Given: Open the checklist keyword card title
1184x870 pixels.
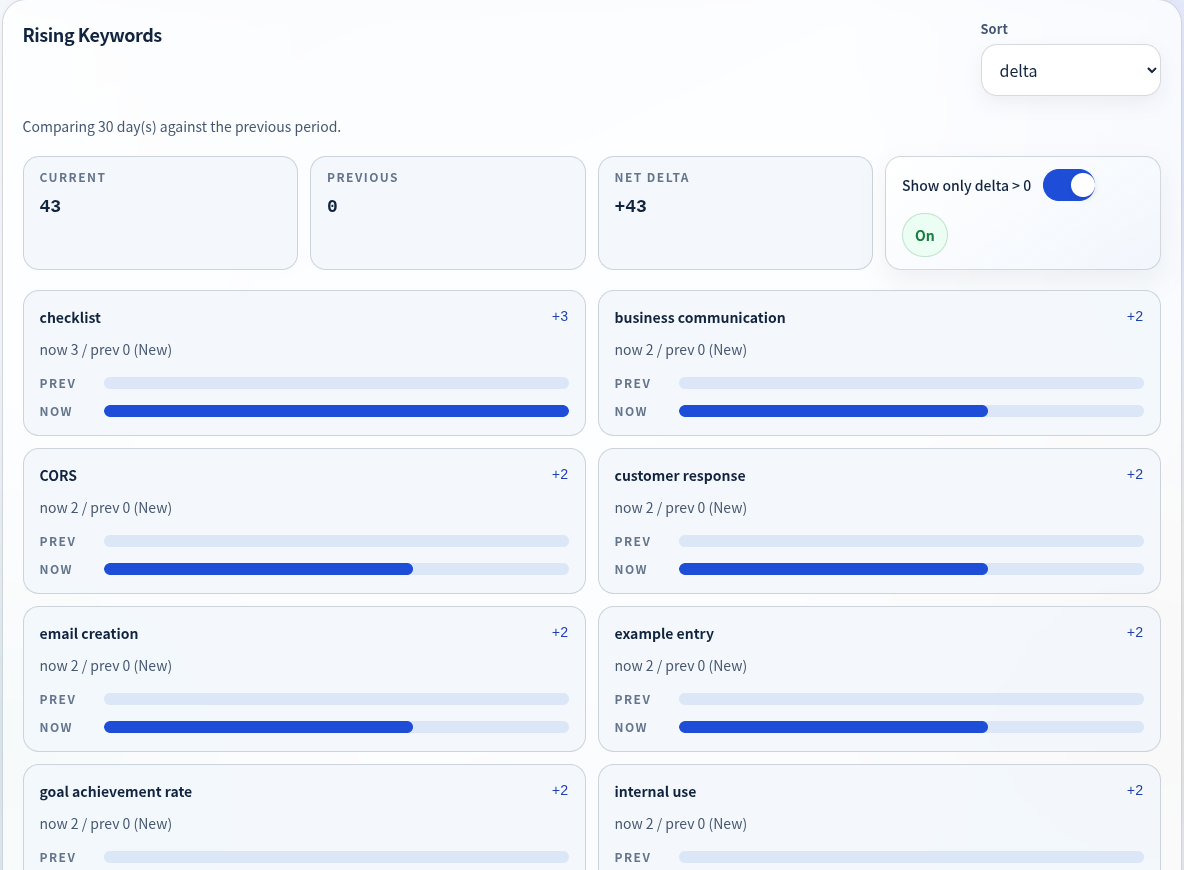Looking at the screenshot, I should pyautogui.click(x=70, y=318).
